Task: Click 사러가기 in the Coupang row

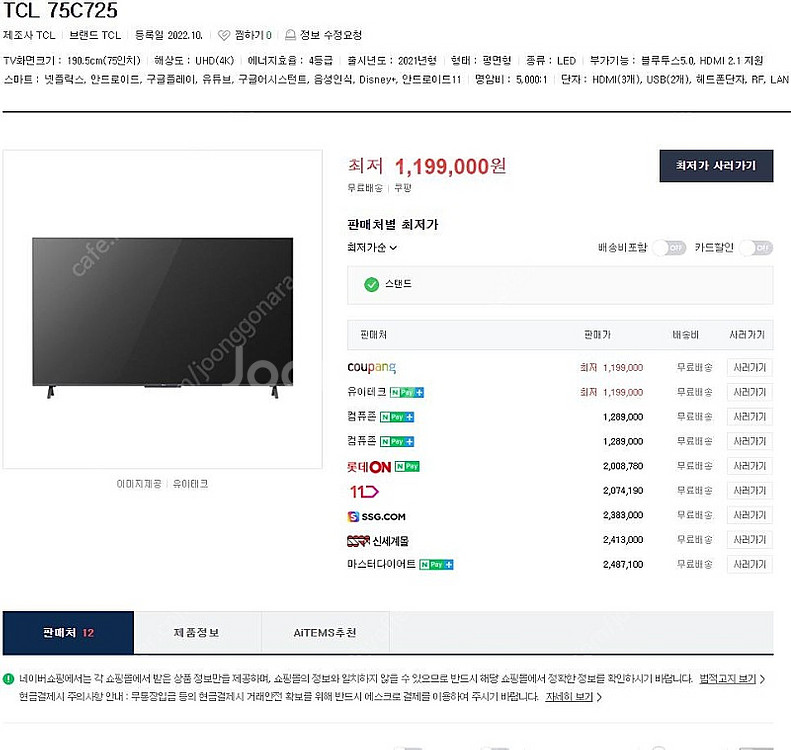Action: [x=749, y=368]
